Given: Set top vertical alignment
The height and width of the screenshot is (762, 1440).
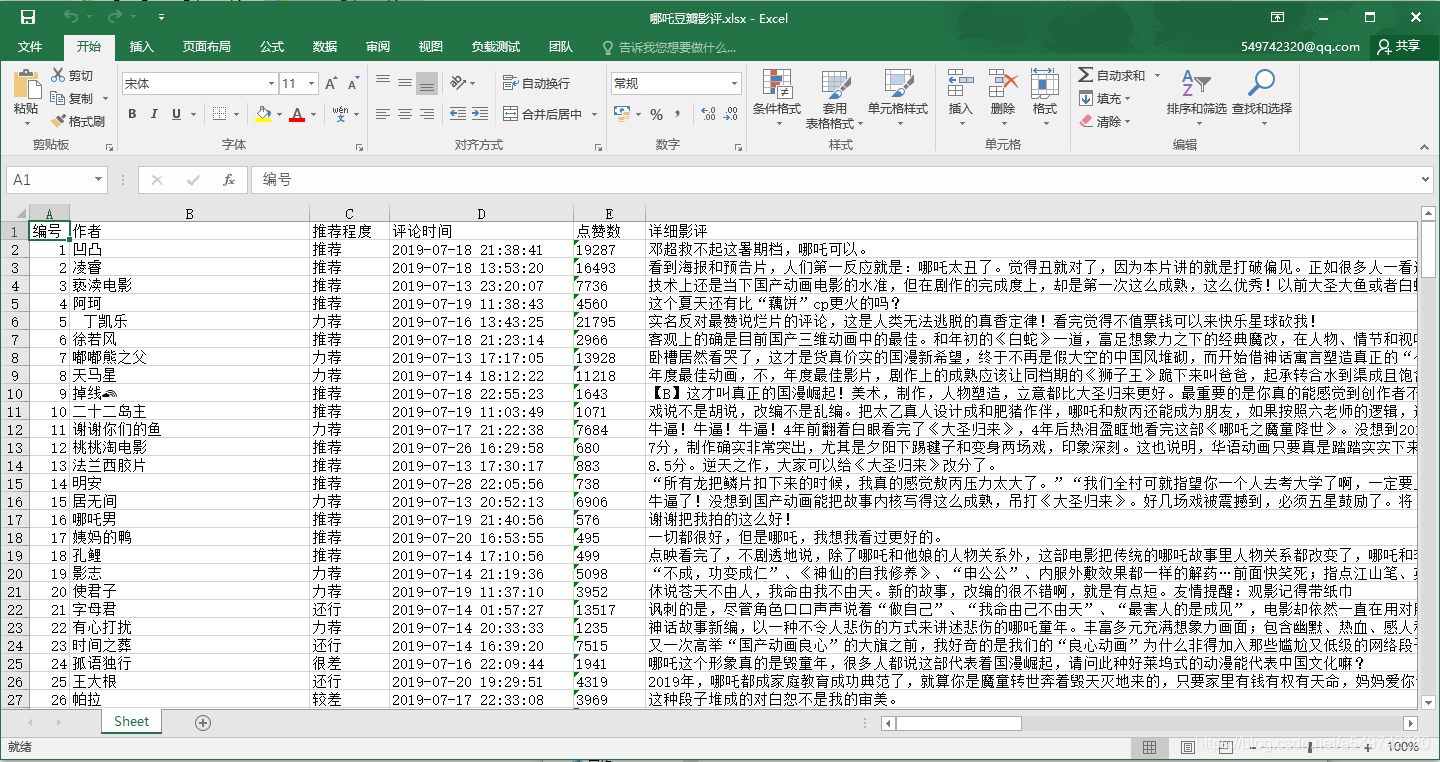Looking at the screenshot, I should 383,83.
